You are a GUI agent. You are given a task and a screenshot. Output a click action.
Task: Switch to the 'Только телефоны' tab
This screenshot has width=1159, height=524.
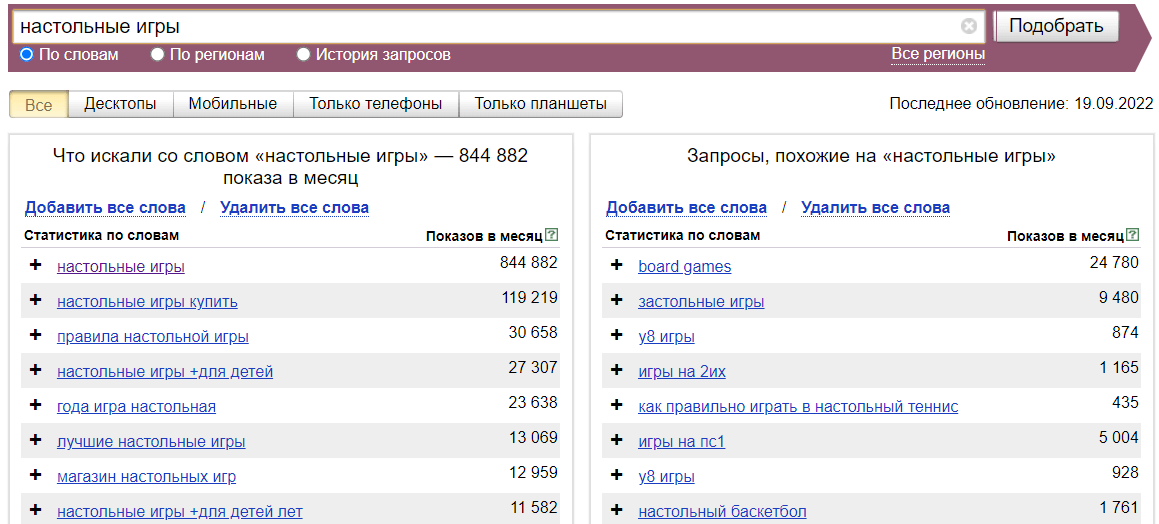[x=375, y=104]
